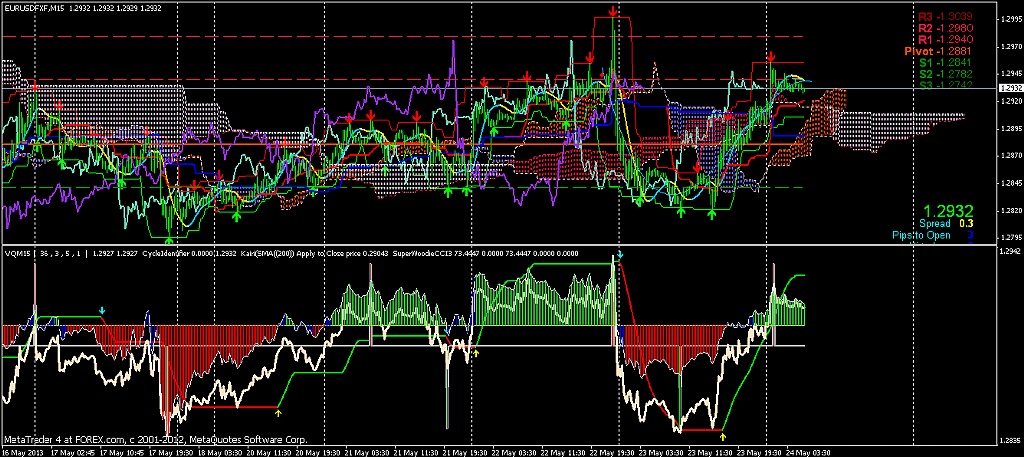The width and height of the screenshot is (1024, 457).
Task: Click the 1.2995 price axis label
Action: (1011, 20)
